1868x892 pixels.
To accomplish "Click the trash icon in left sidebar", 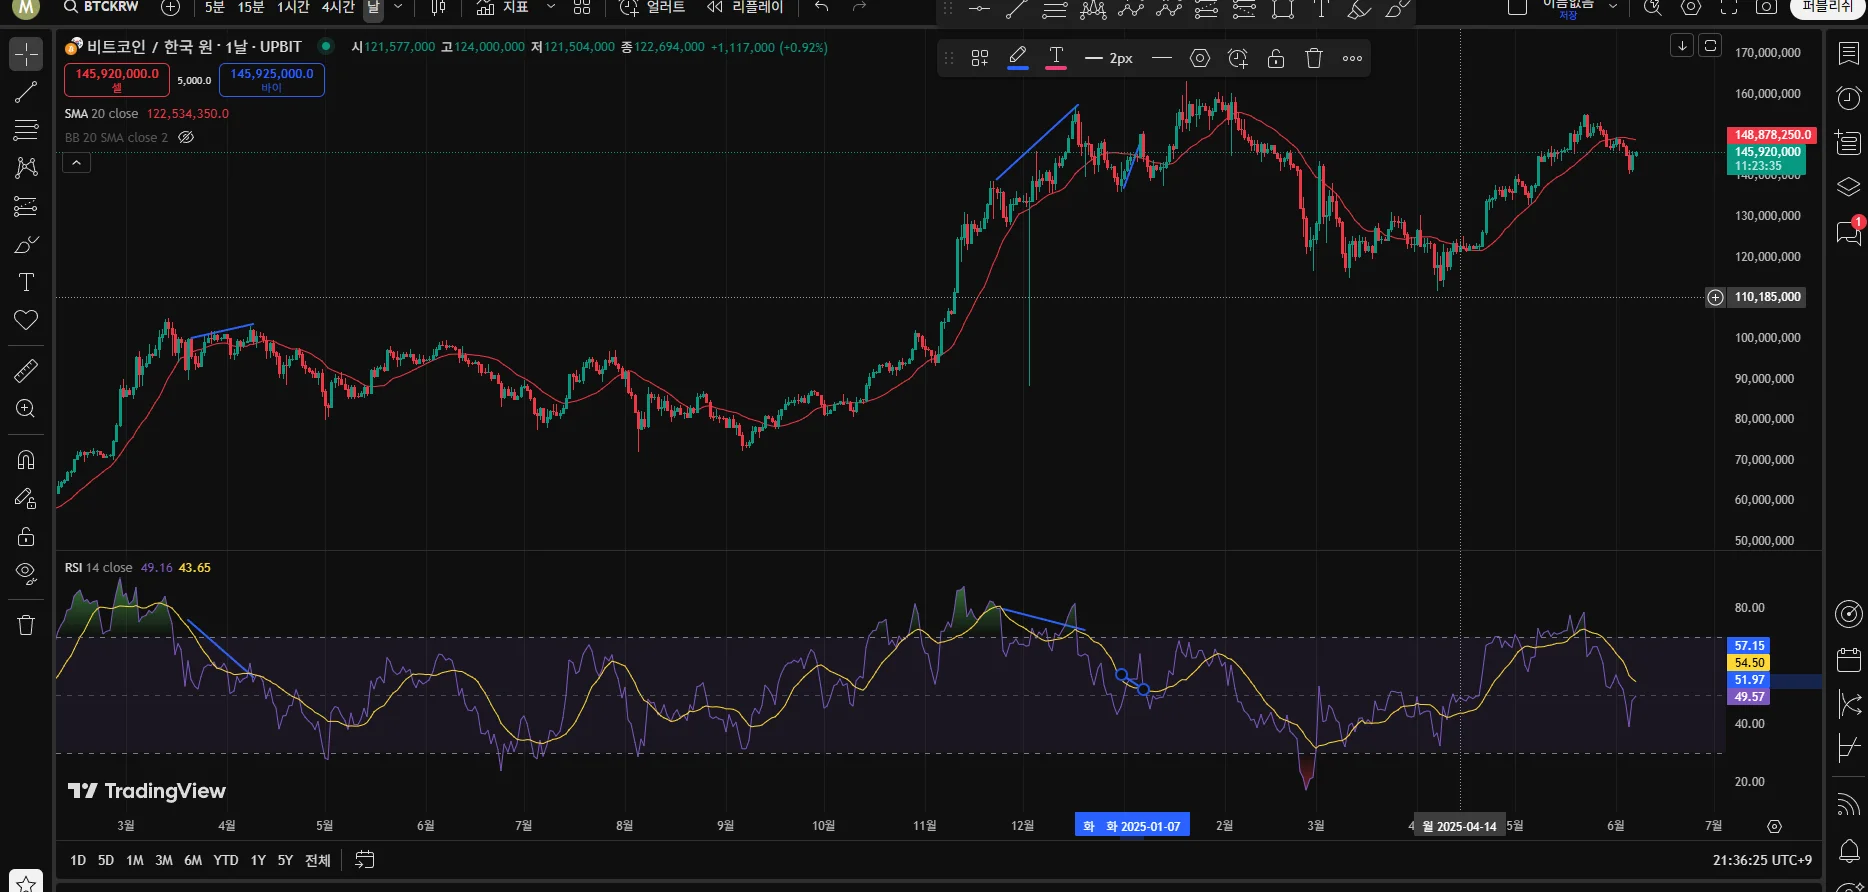I will 26,625.
